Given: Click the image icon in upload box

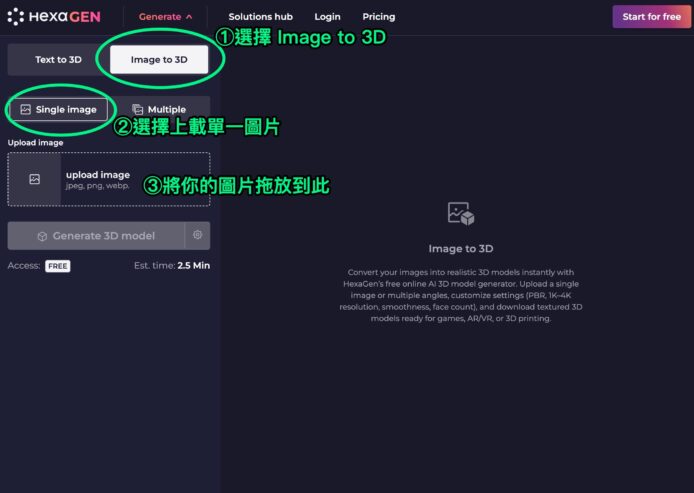Looking at the screenshot, I should (34, 179).
